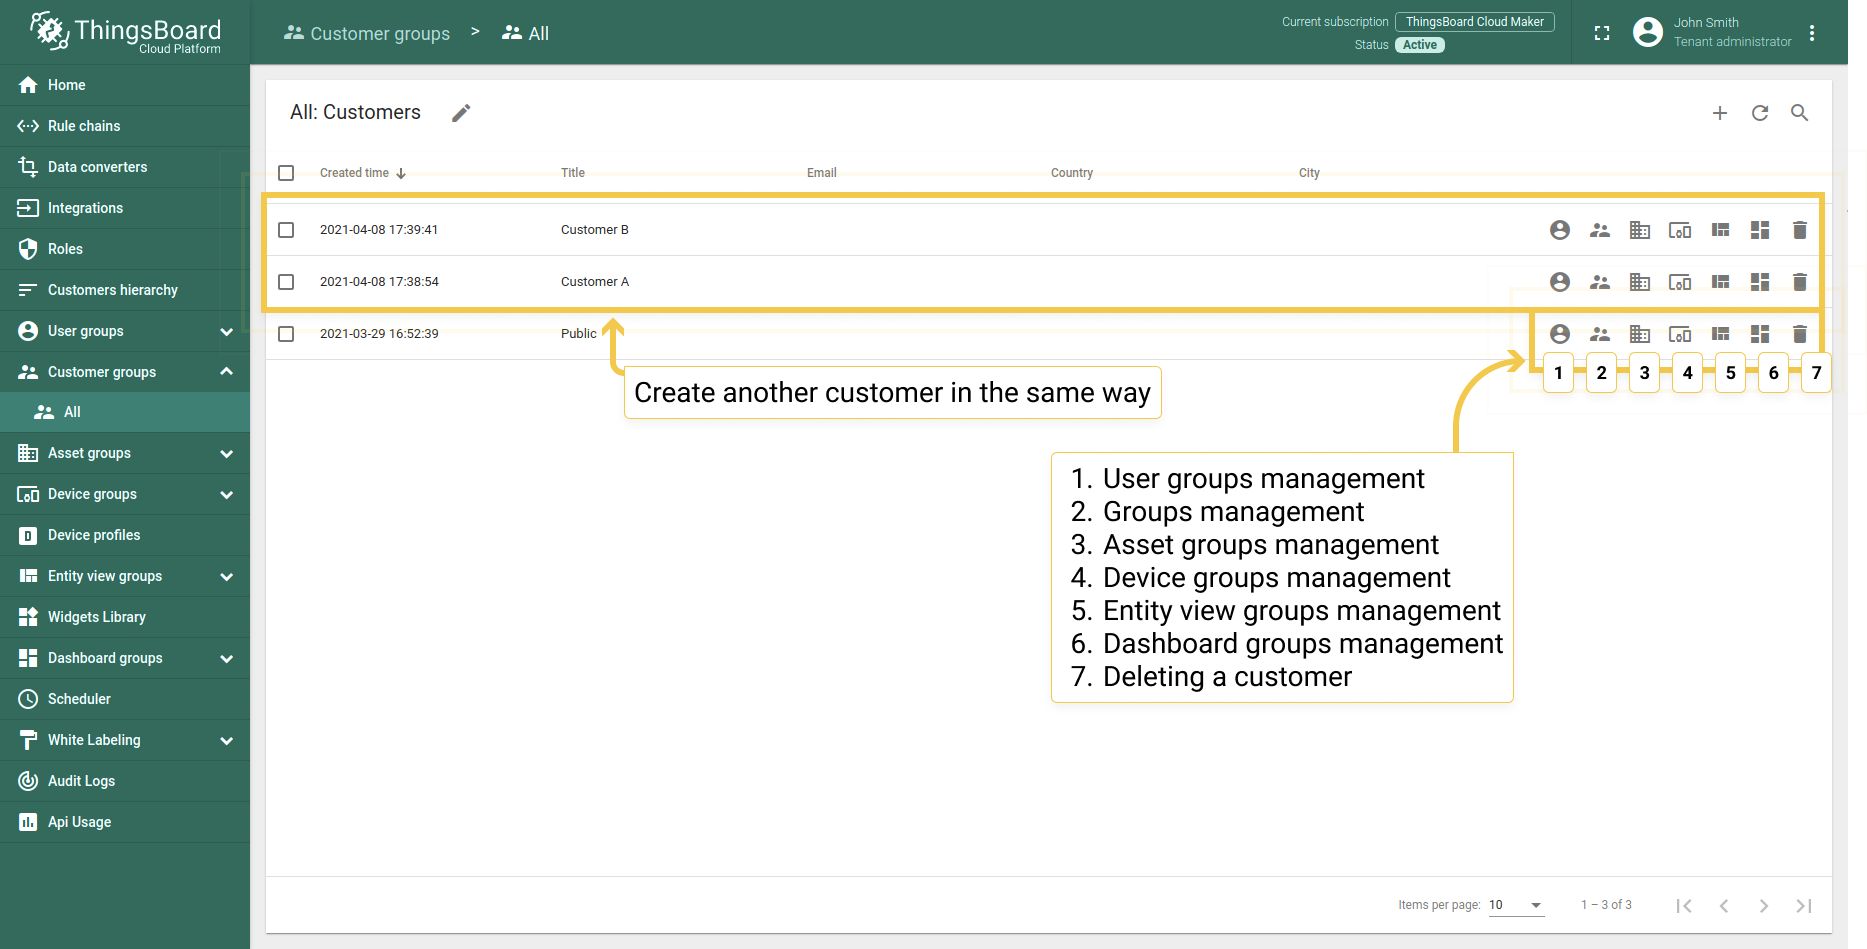Toggle fullscreen mode in top bar
1867x949 pixels.
point(1602,33)
